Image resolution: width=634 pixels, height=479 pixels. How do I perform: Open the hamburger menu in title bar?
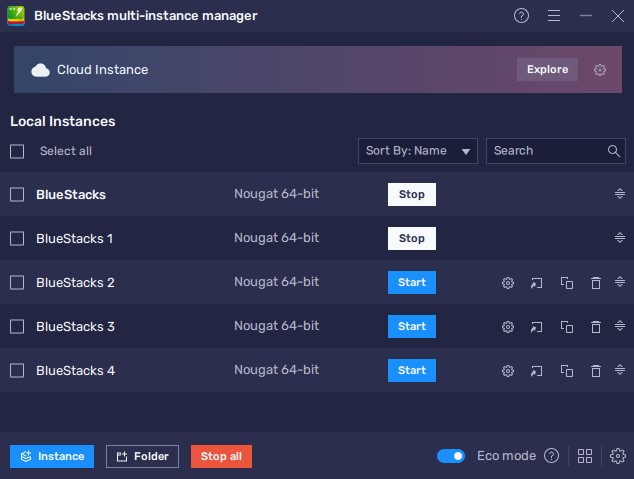[x=554, y=16]
